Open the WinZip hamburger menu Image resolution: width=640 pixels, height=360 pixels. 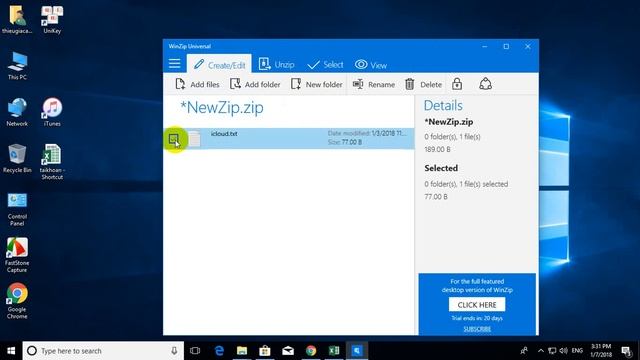pos(174,63)
